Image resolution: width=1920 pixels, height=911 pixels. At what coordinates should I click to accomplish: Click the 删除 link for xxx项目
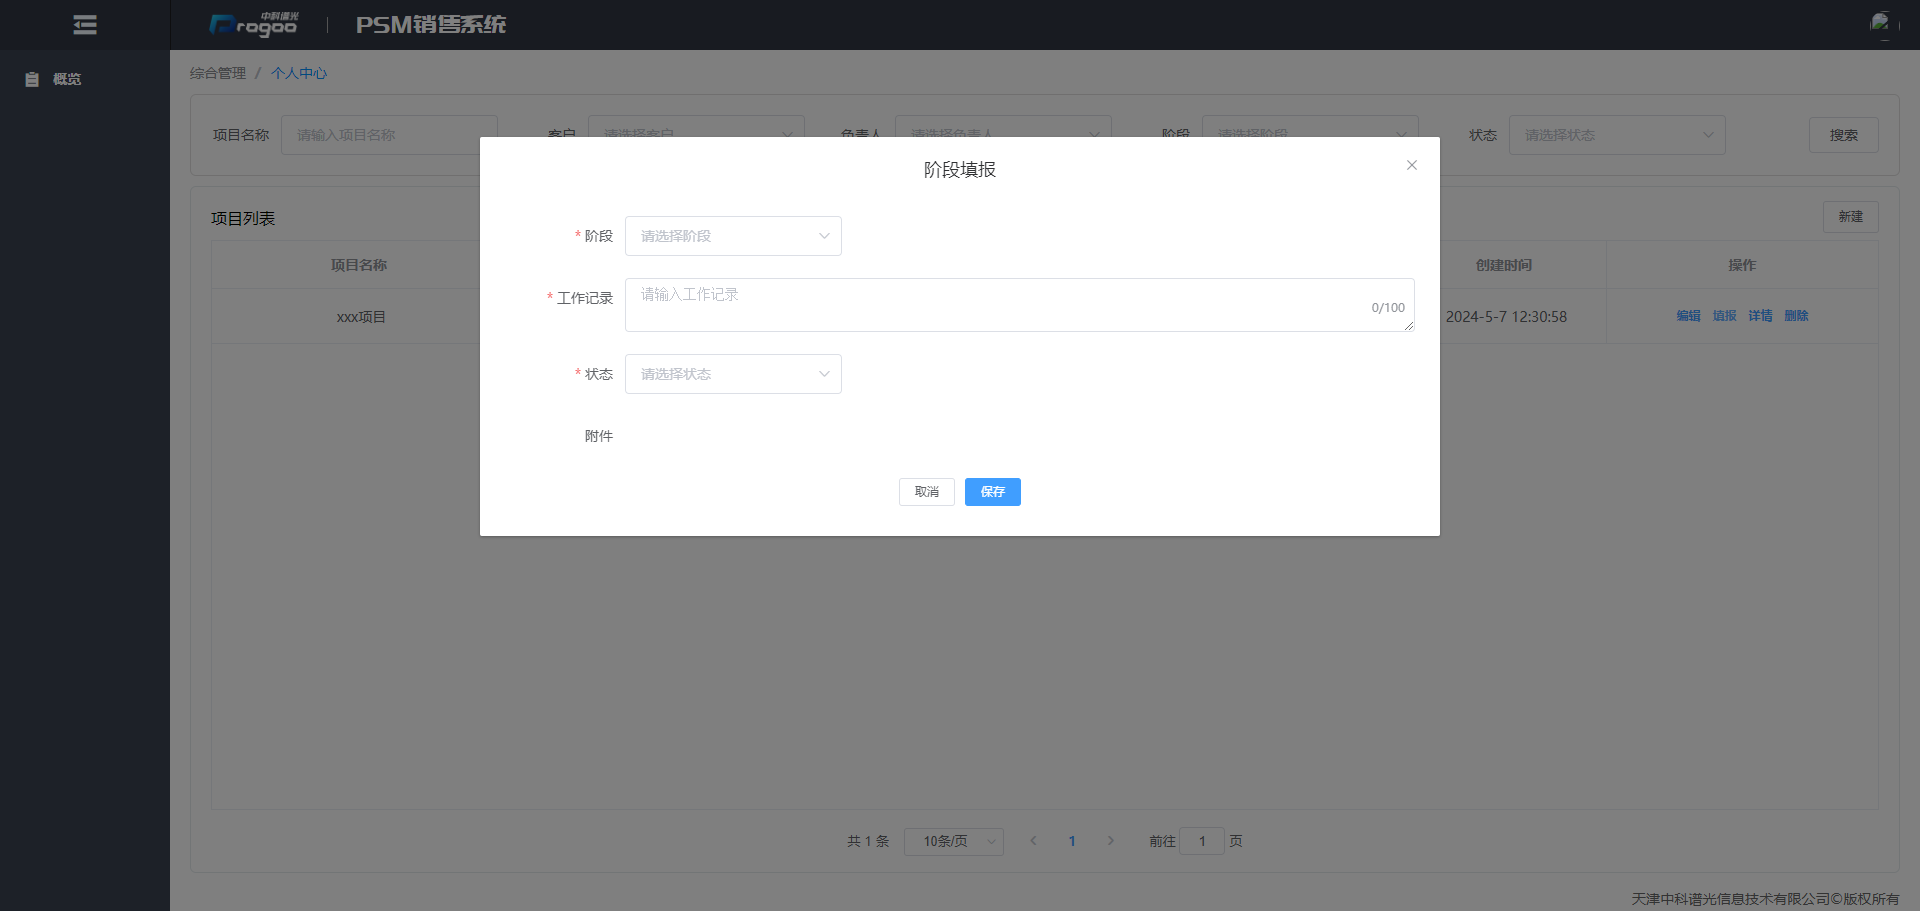1796,316
